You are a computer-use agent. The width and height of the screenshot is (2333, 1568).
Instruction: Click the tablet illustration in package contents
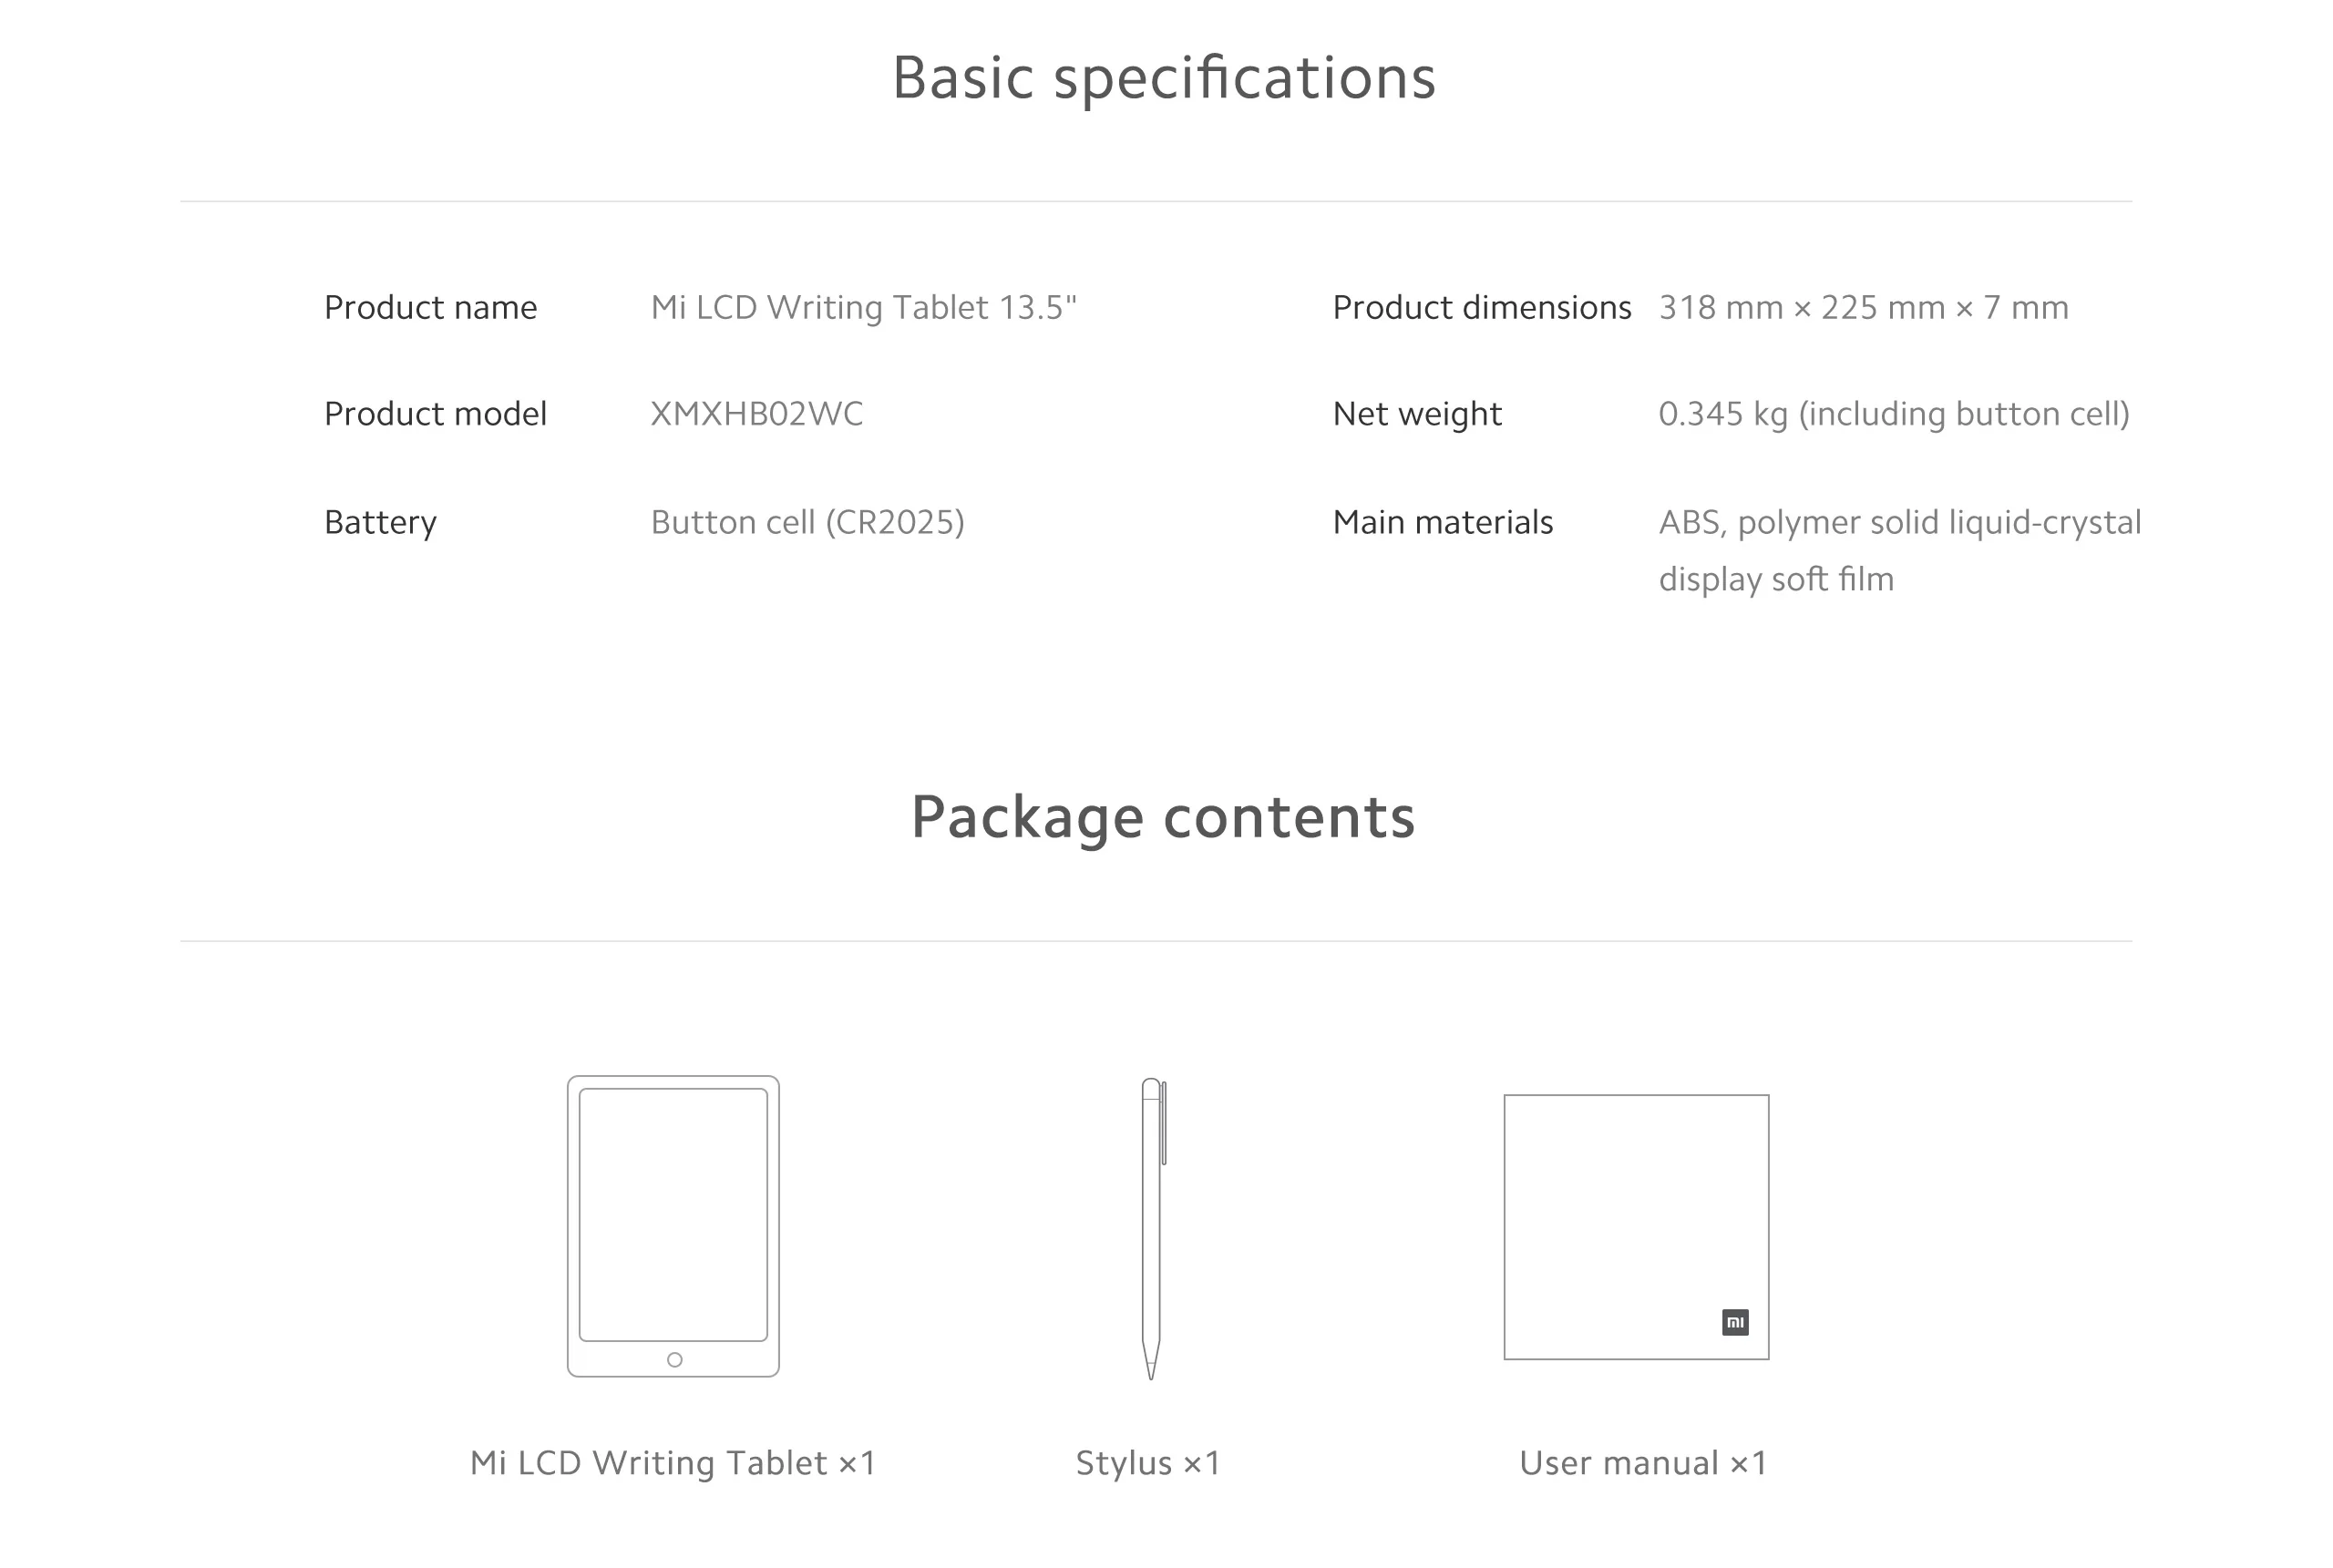[x=673, y=1215]
